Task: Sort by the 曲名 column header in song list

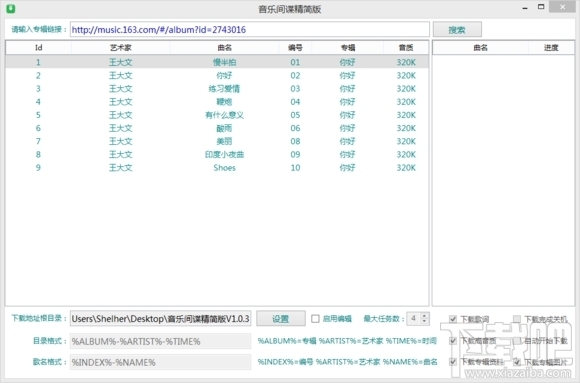Action: (x=225, y=48)
